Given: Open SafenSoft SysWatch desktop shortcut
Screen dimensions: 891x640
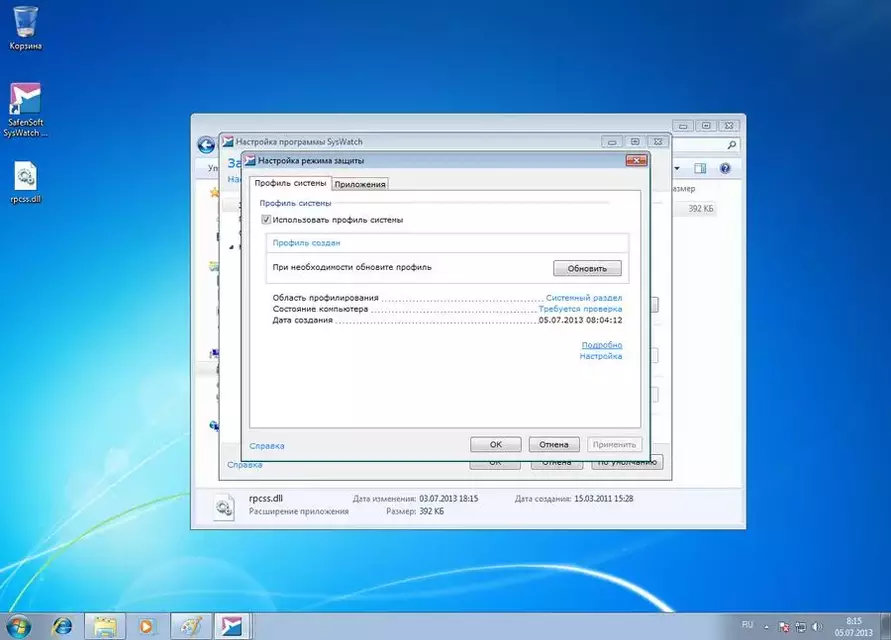Looking at the screenshot, I should tap(26, 110).
